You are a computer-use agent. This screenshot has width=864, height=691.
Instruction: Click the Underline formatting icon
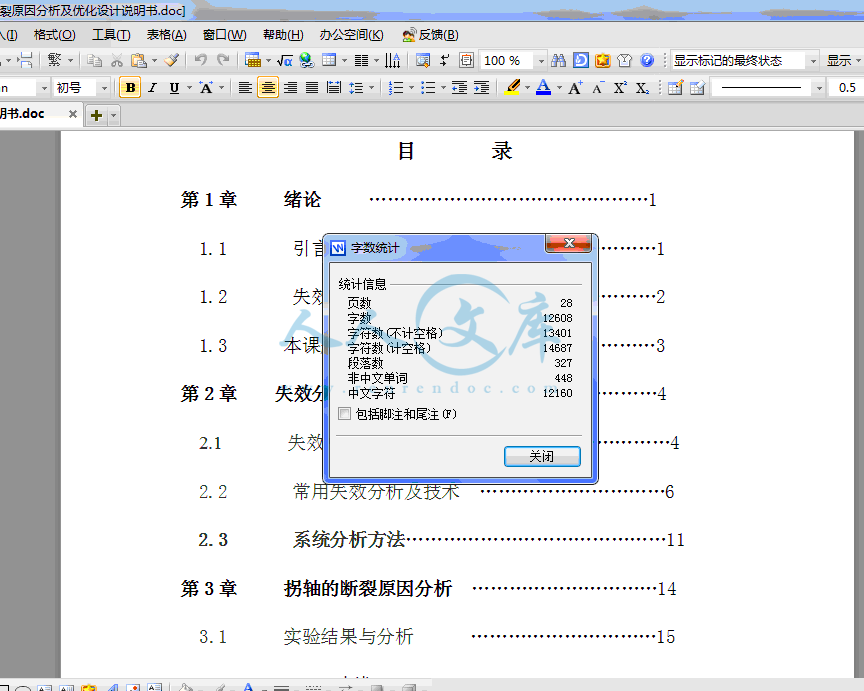coord(174,88)
